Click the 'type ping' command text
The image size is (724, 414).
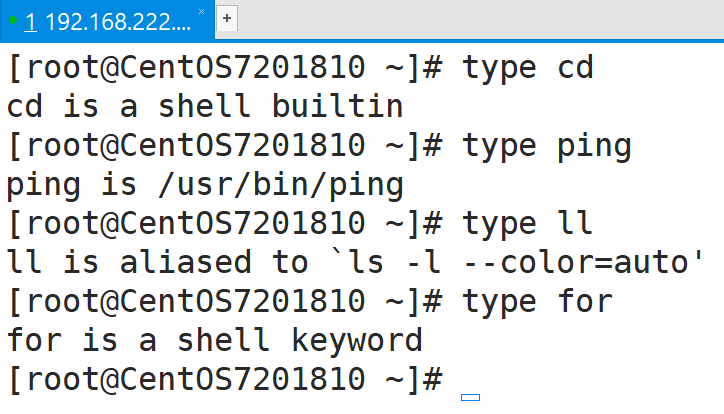[x=546, y=146]
